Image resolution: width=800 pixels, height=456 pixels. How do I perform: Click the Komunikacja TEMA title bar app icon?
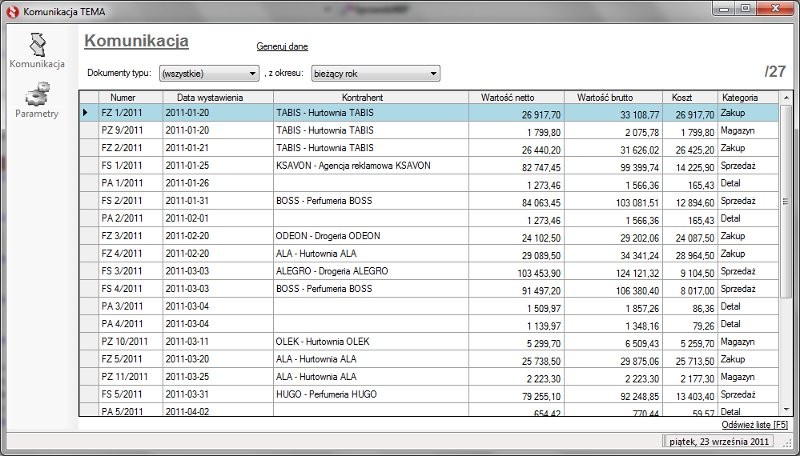tap(12, 9)
